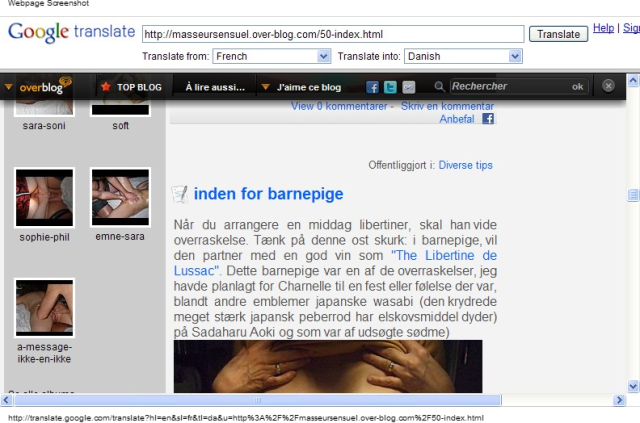The image size is (640, 423).
Task: Click the Google translate logo
Action: (x=71, y=32)
